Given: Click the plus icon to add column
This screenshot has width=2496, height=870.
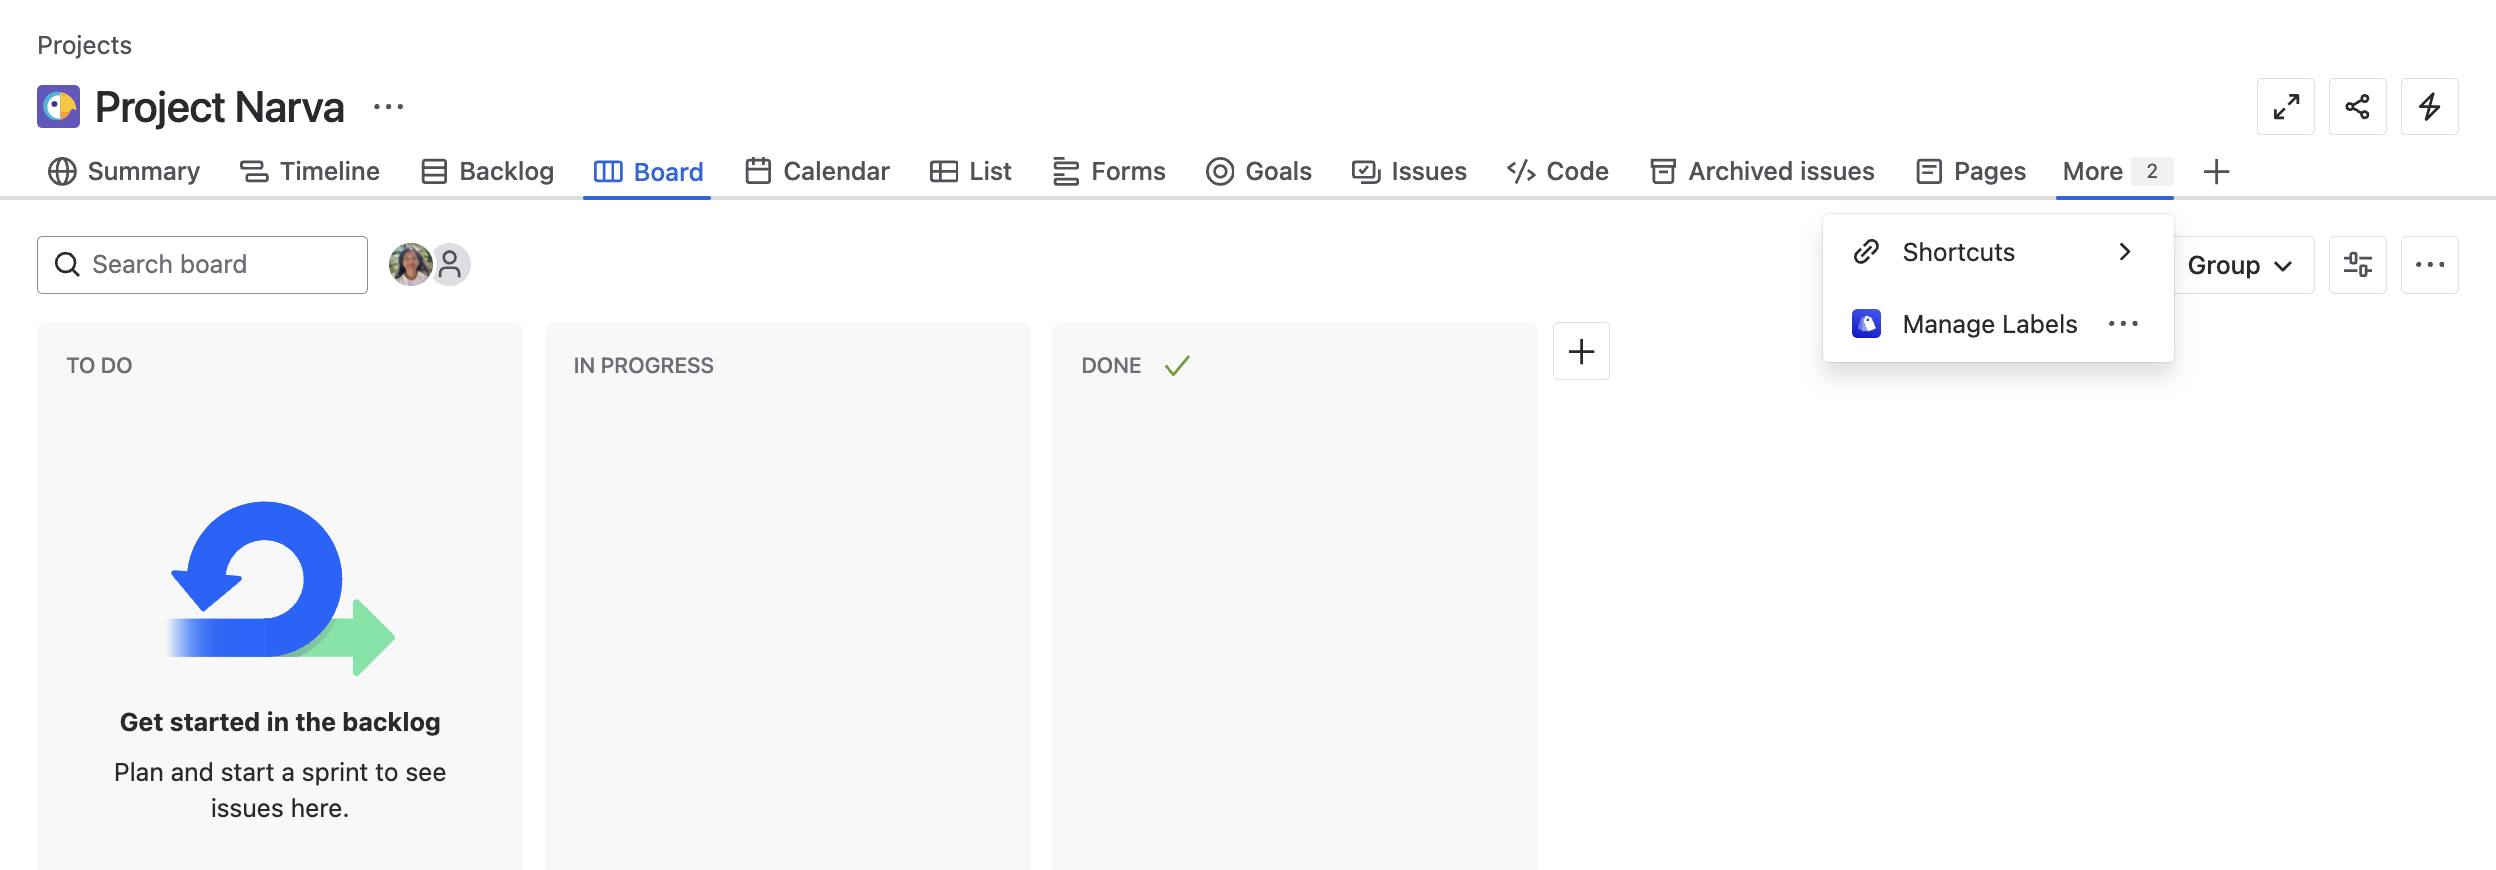Looking at the screenshot, I should point(1581,351).
